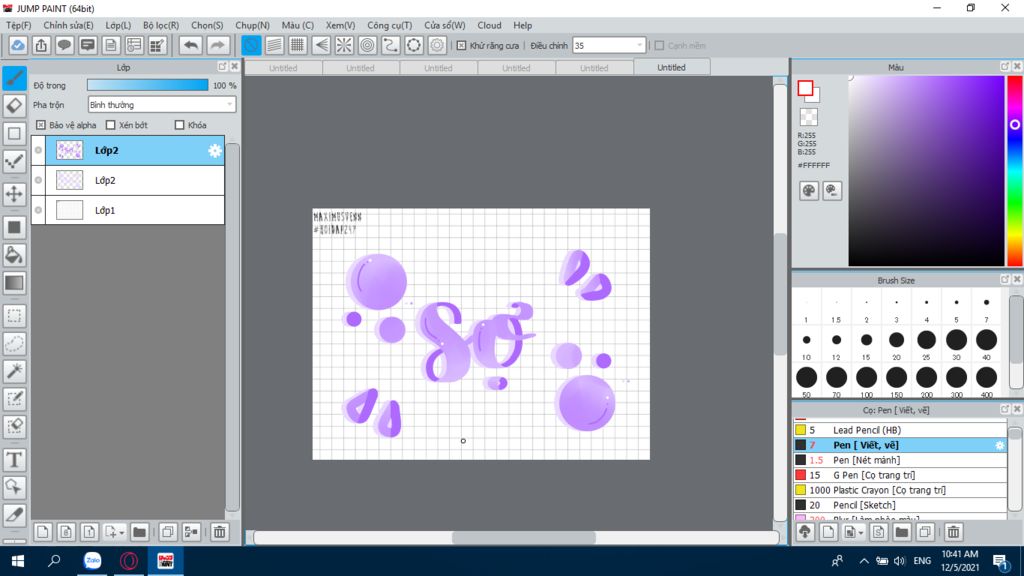Enable the crosshatch grid snap guide
1024x576 pixels.
298,45
